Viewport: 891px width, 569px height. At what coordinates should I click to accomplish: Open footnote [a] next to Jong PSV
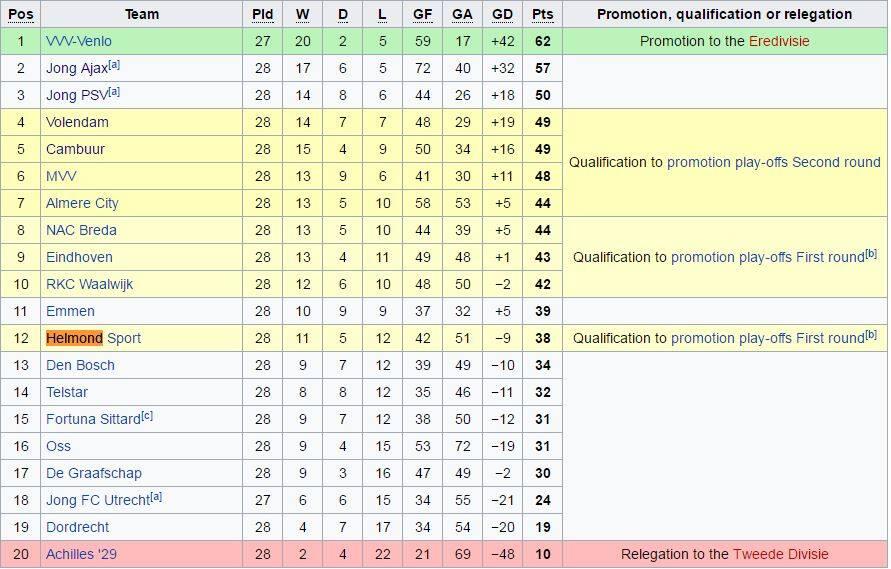pyautogui.click(x=114, y=92)
